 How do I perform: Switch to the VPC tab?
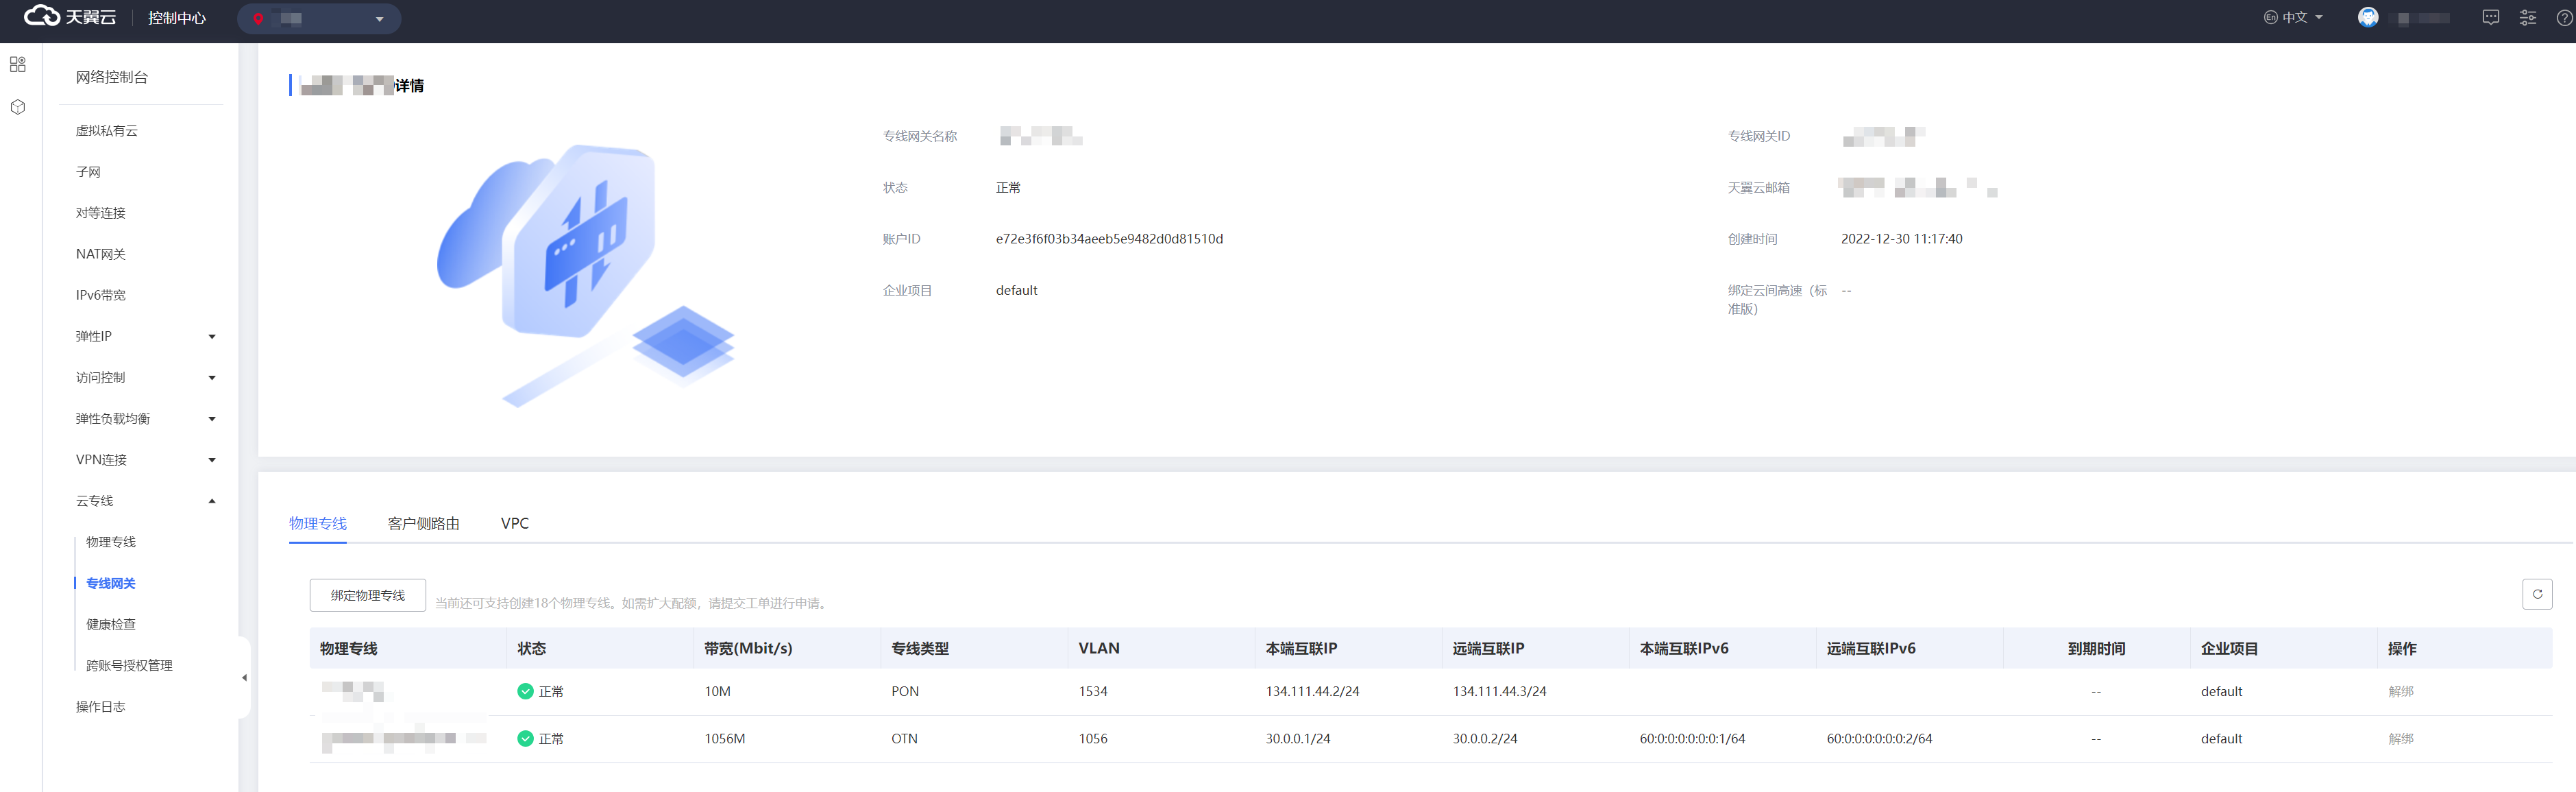click(514, 524)
